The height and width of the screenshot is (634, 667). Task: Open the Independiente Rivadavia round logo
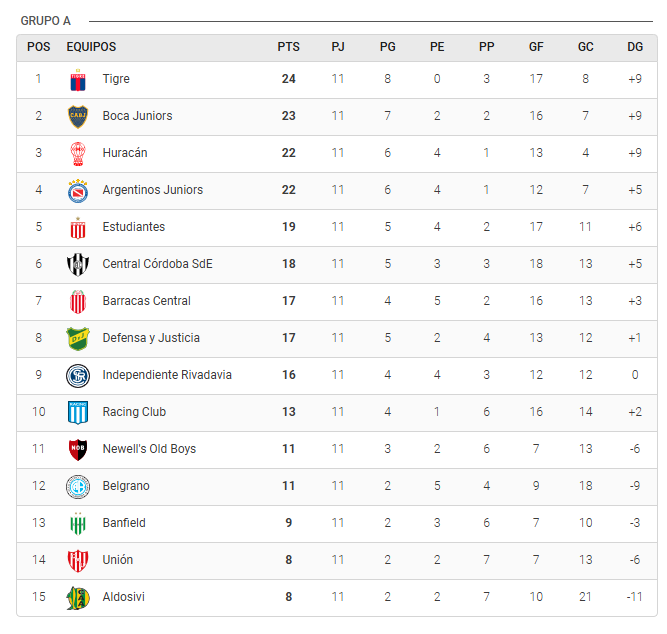coord(78,375)
